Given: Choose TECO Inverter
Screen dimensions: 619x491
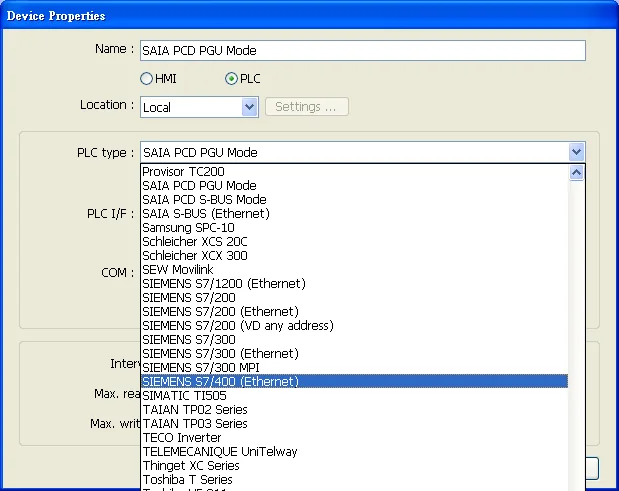Looking at the screenshot, I should pyautogui.click(x=355, y=438).
